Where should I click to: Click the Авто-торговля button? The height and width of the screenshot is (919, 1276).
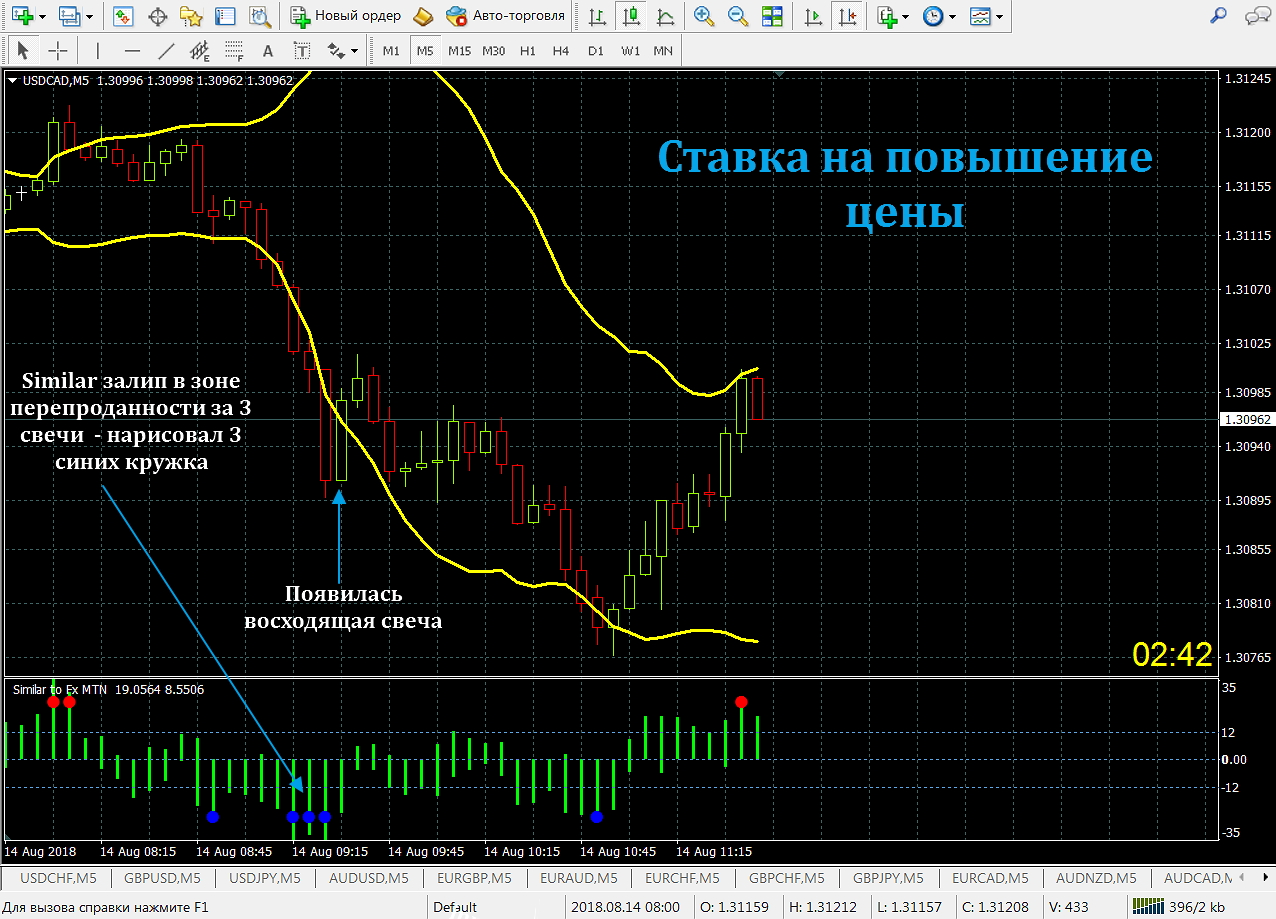[x=506, y=16]
